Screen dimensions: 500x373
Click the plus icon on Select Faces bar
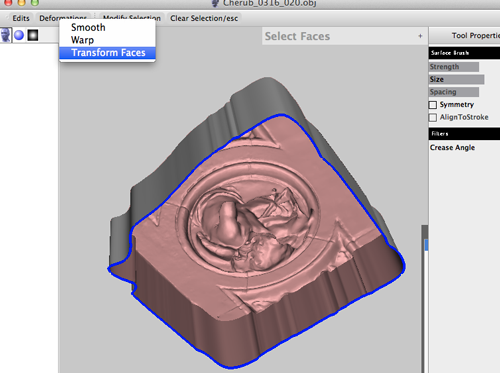pyautogui.click(x=420, y=36)
